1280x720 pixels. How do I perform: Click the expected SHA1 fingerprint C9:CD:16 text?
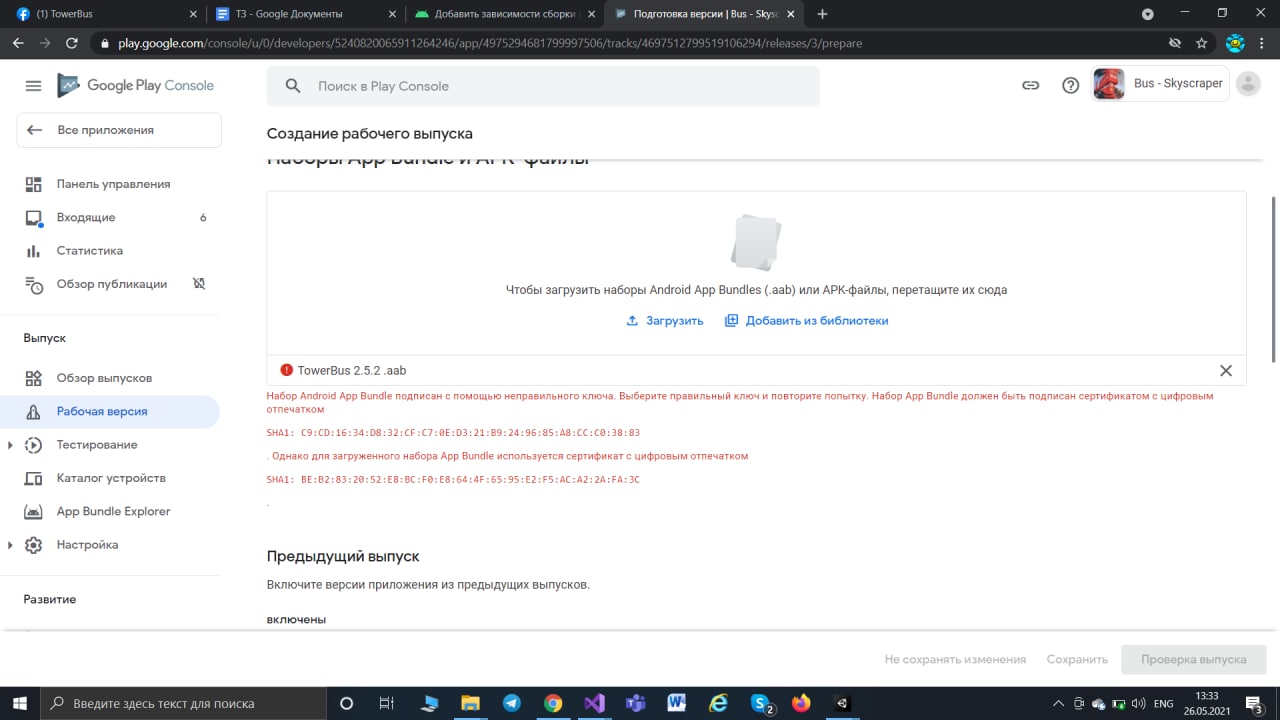point(453,433)
